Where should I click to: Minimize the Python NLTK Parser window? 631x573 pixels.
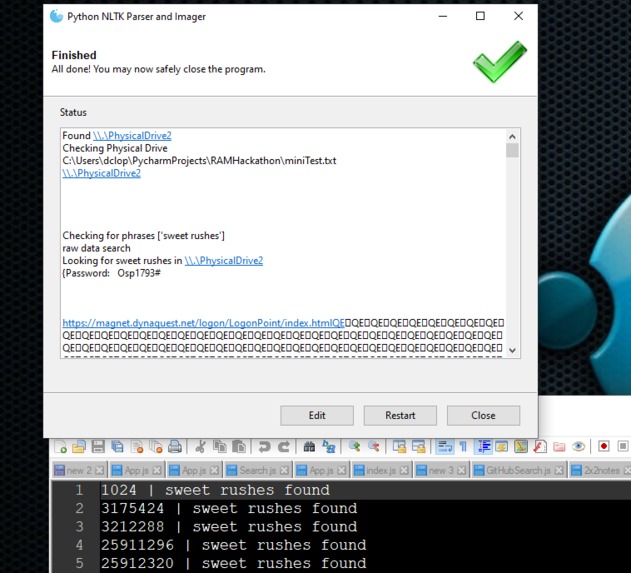(x=443, y=16)
